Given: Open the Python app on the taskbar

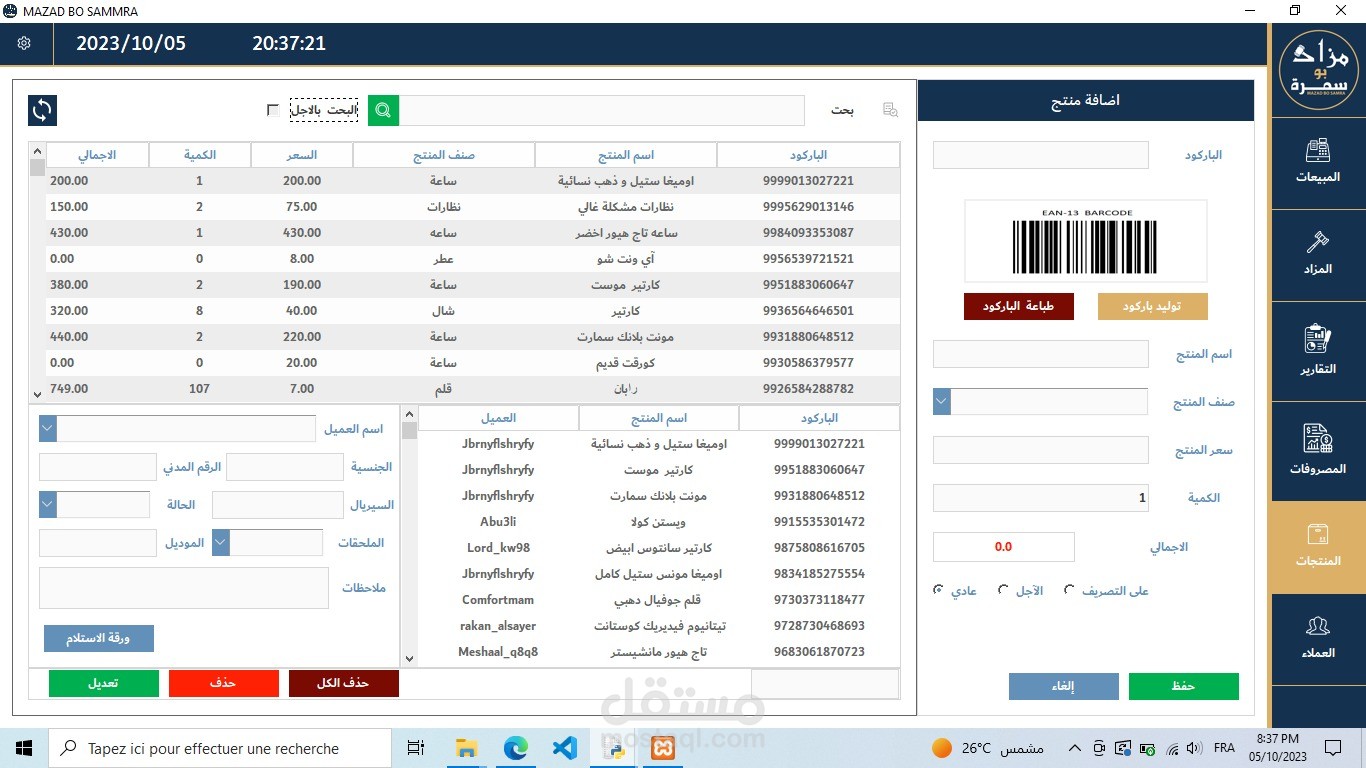Looking at the screenshot, I should 614,747.
